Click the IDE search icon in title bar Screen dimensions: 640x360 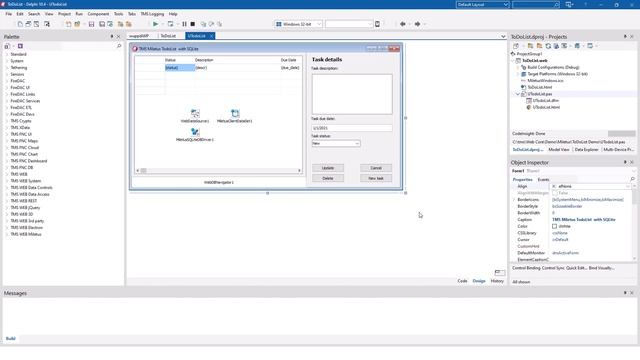click(x=556, y=4)
